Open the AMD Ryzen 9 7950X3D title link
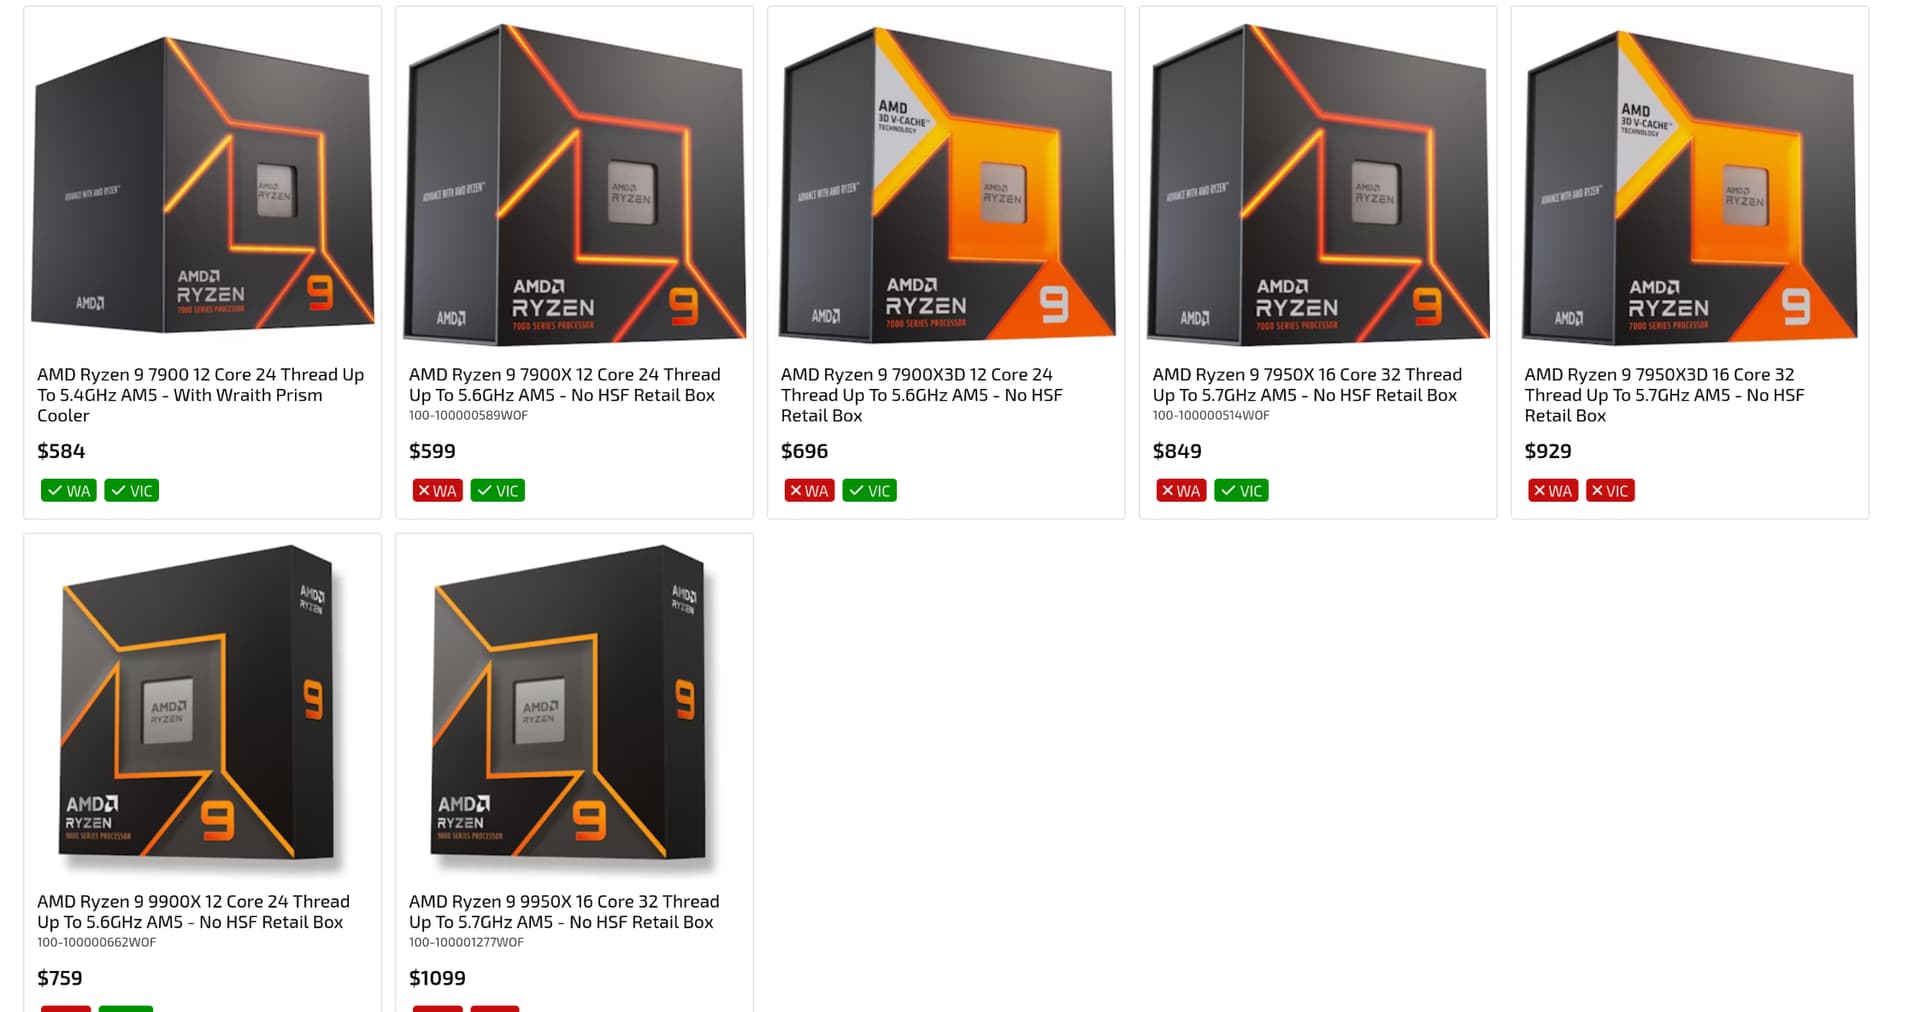The width and height of the screenshot is (1920, 1012). [1664, 395]
